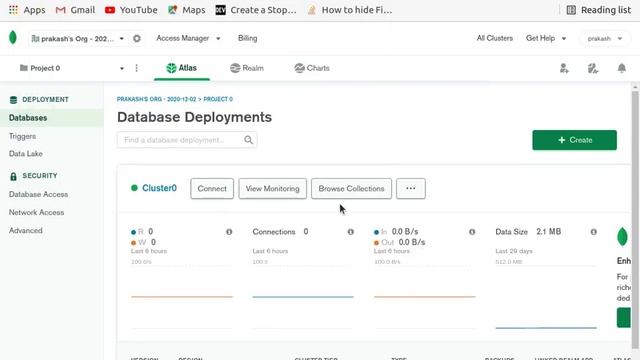Show info for read/write operations metric
This screenshot has width=640, height=360.
[x=229, y=232]
